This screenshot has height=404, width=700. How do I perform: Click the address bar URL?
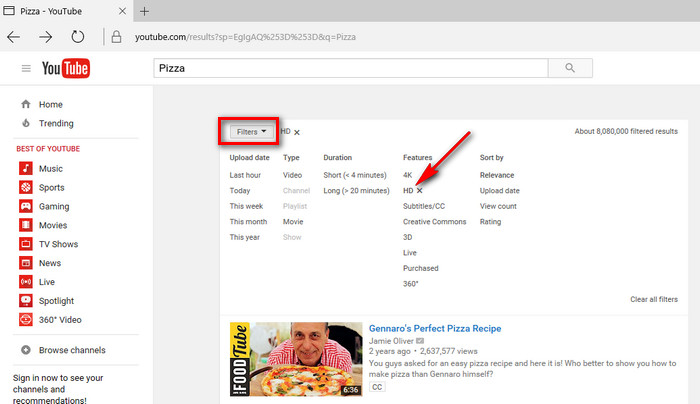click(x=245, y=37)
